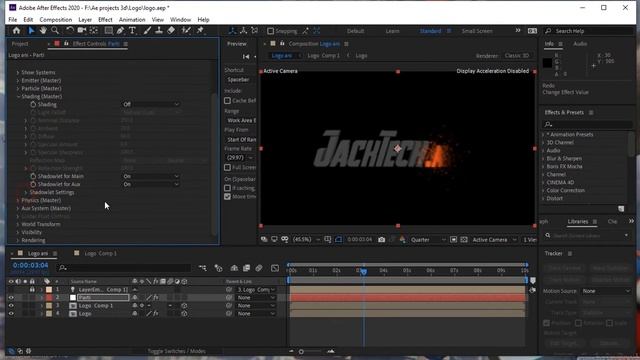Image resolution: width=640 pixels, height=360 pixels.
Task: Toggle transparency grid icon in viewer footer
Action: point(464,240)
